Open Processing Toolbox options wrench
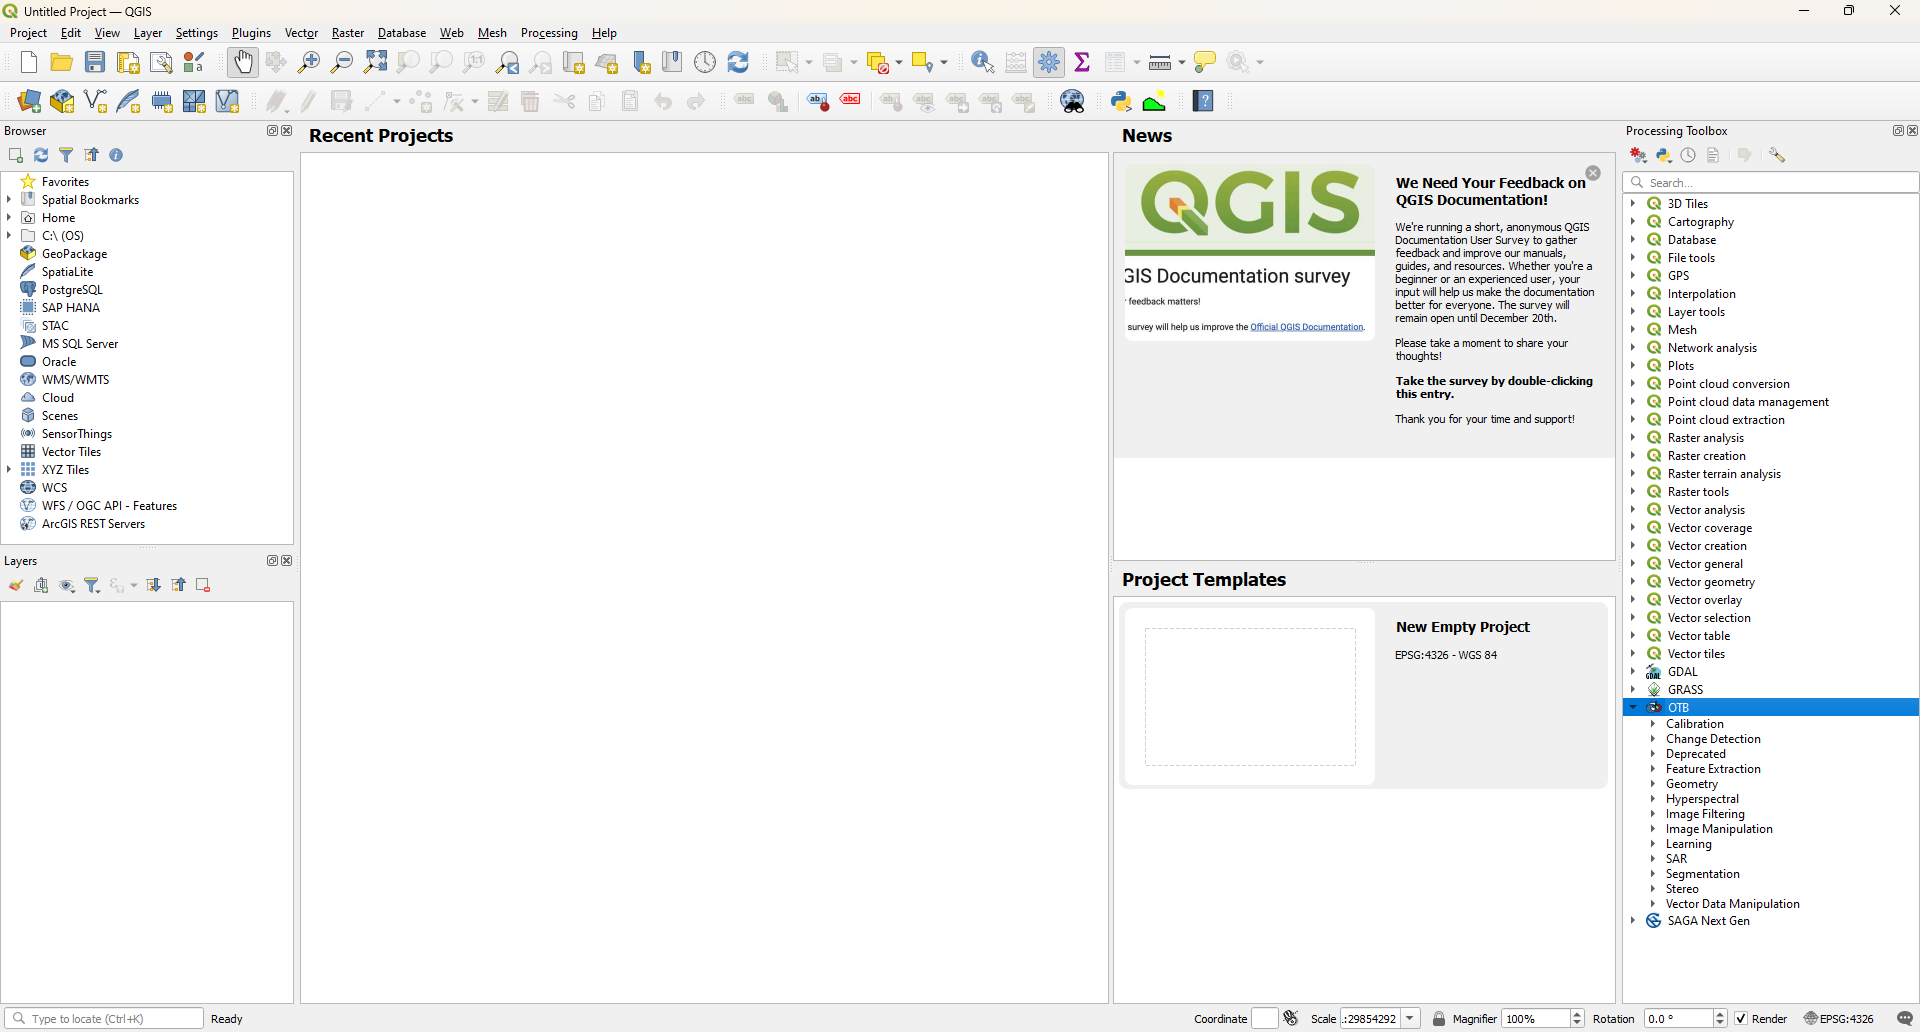The height and width of the screenshot is (1032, 1920). [1777, 155]
